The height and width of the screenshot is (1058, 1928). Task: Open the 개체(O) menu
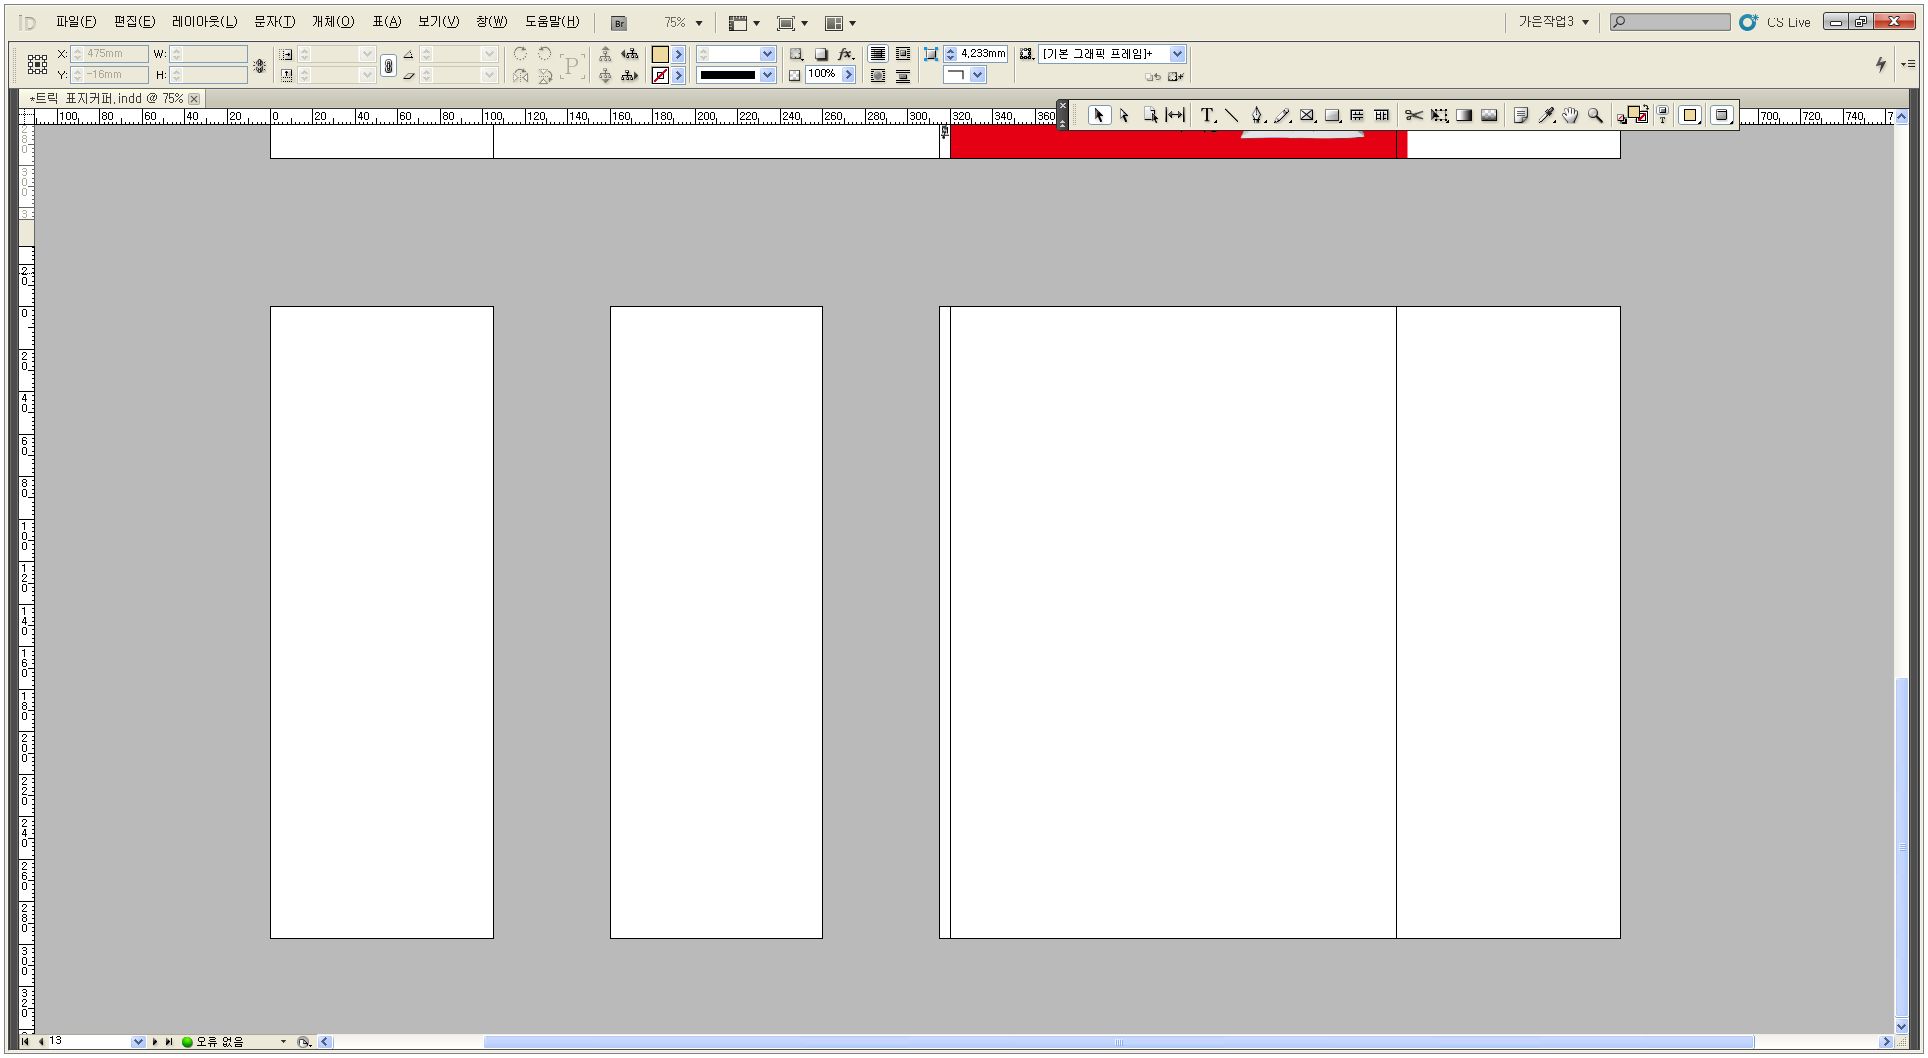(332, 22)
